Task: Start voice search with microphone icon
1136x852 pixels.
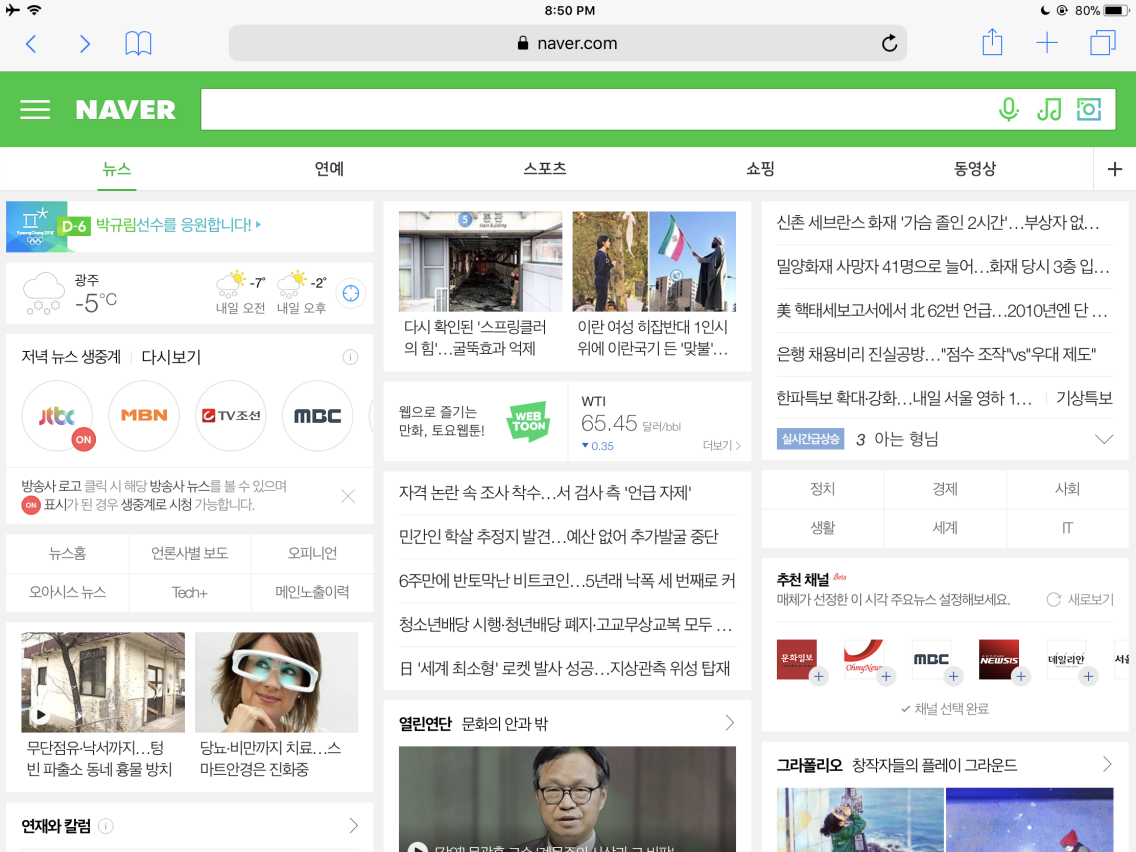Action: [x=1008, y=109]
